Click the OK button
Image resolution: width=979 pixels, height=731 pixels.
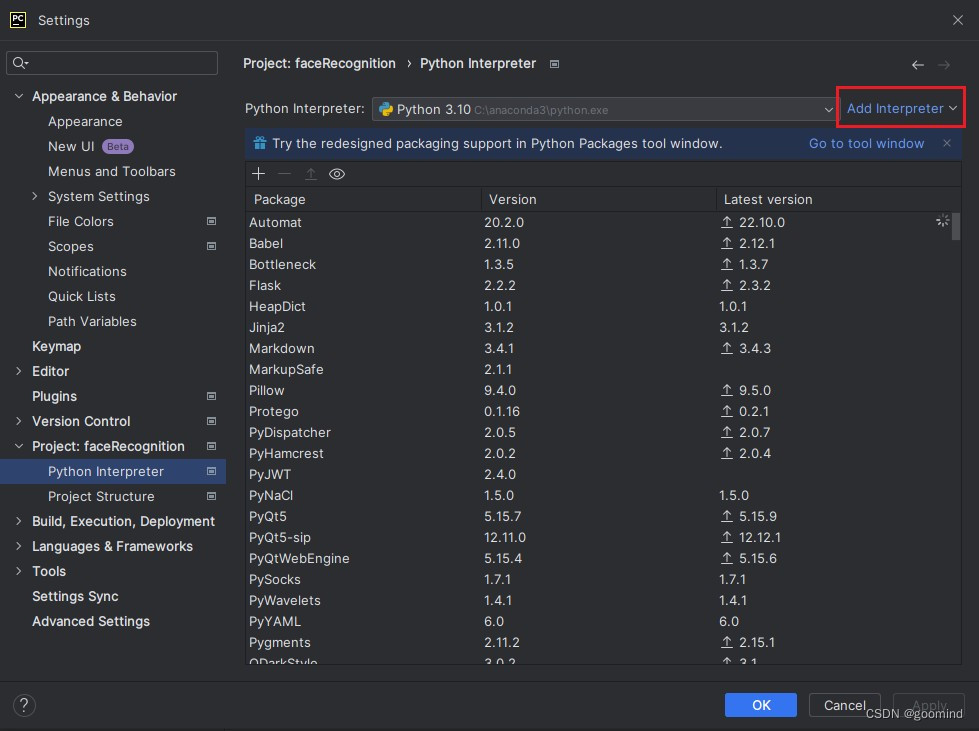[x=760, y=705]
